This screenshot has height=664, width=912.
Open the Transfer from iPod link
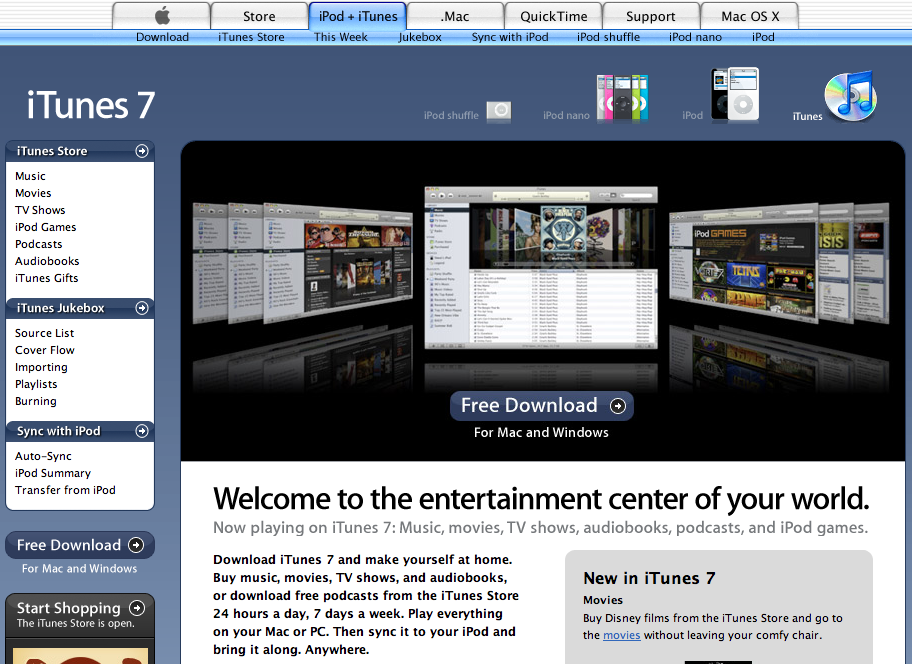[x=65, y=490]
